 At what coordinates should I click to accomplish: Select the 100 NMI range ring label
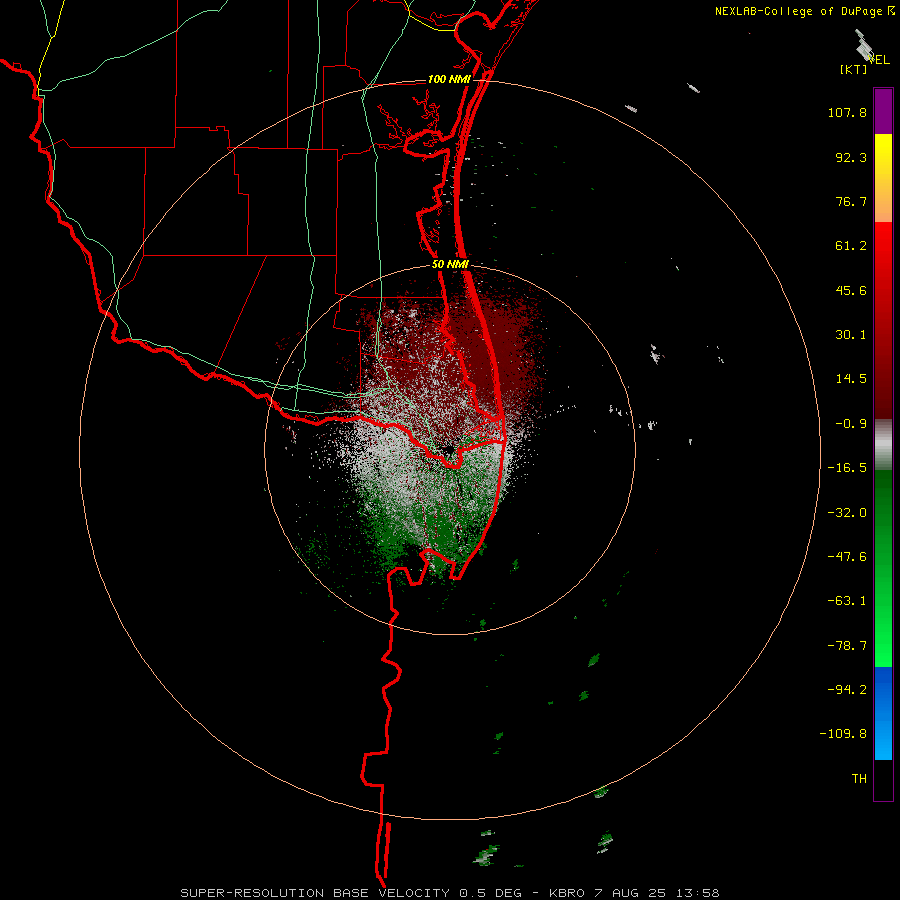449,79
